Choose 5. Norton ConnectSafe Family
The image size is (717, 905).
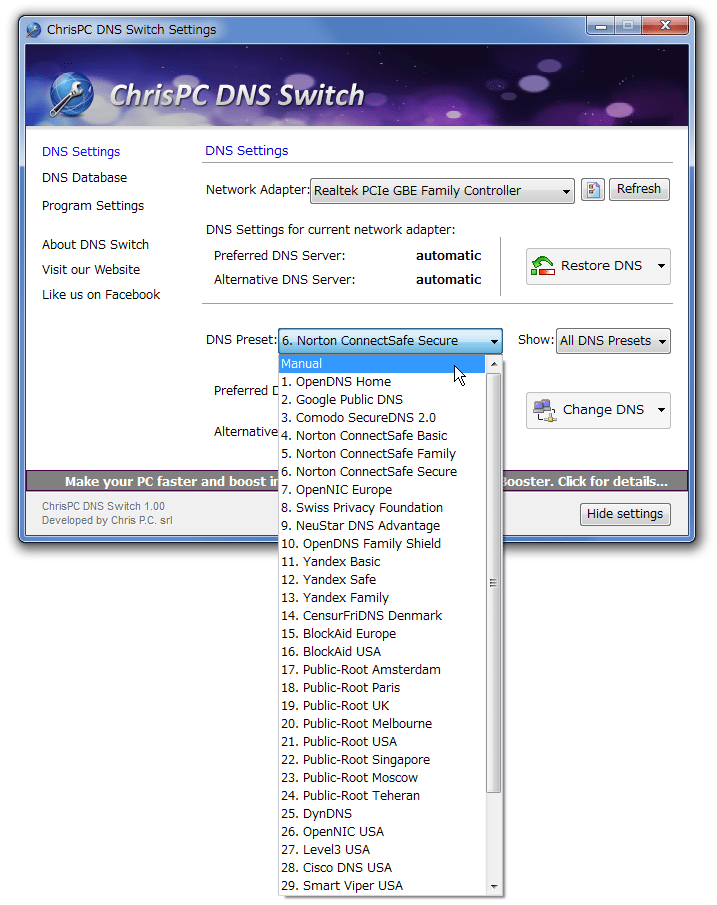[x=382, y=454]
